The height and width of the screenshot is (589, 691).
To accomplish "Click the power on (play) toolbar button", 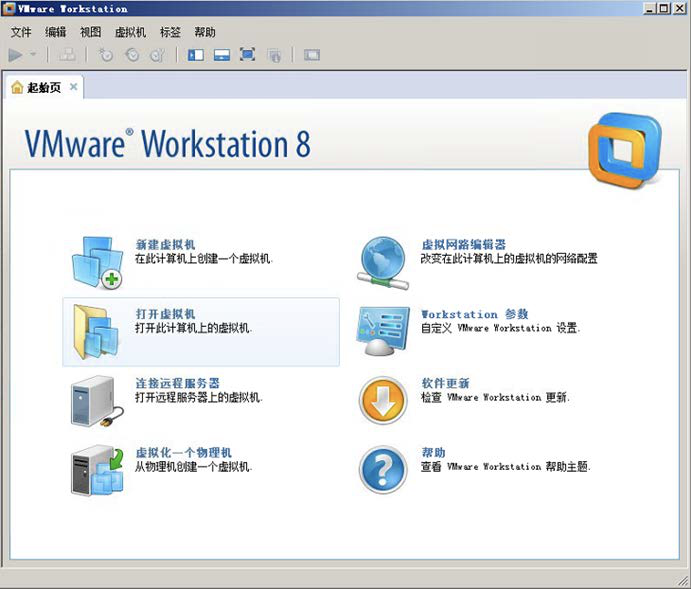I will (15, 55).
